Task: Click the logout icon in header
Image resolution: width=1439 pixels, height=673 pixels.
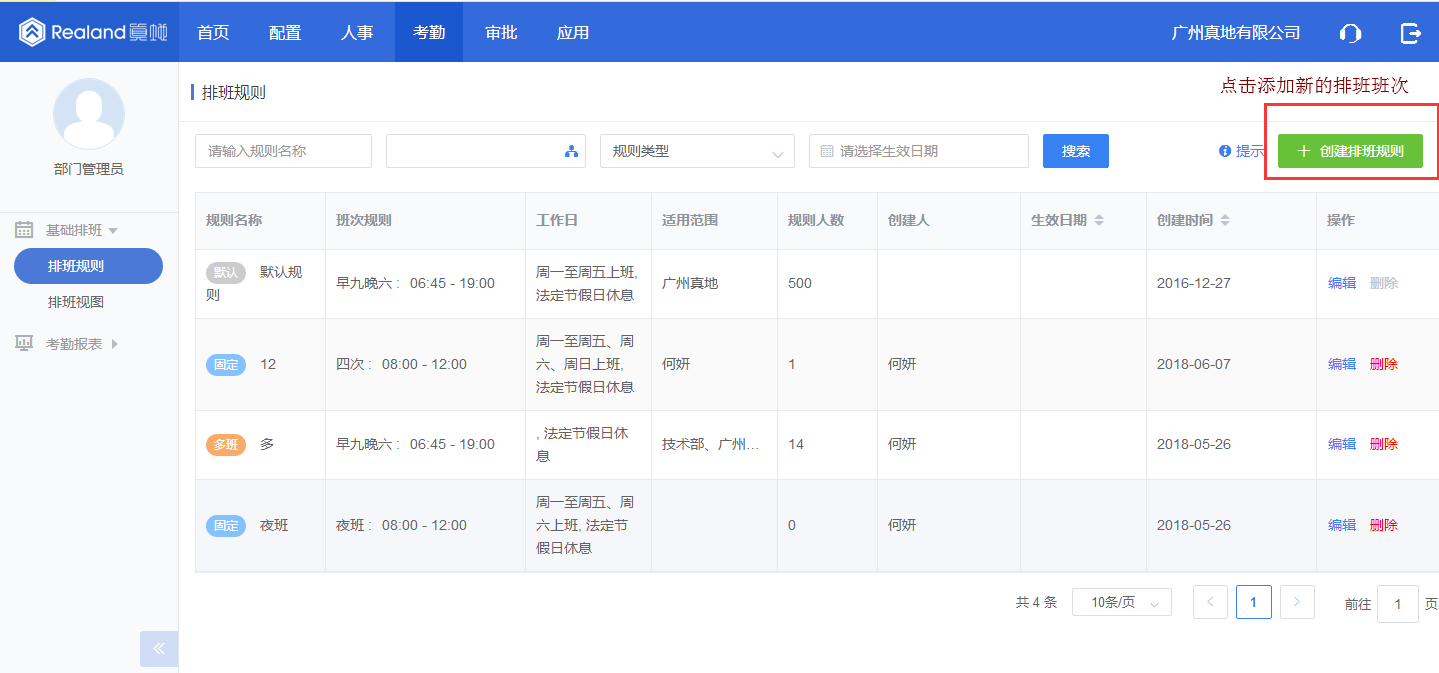Action: (1410, 33)
